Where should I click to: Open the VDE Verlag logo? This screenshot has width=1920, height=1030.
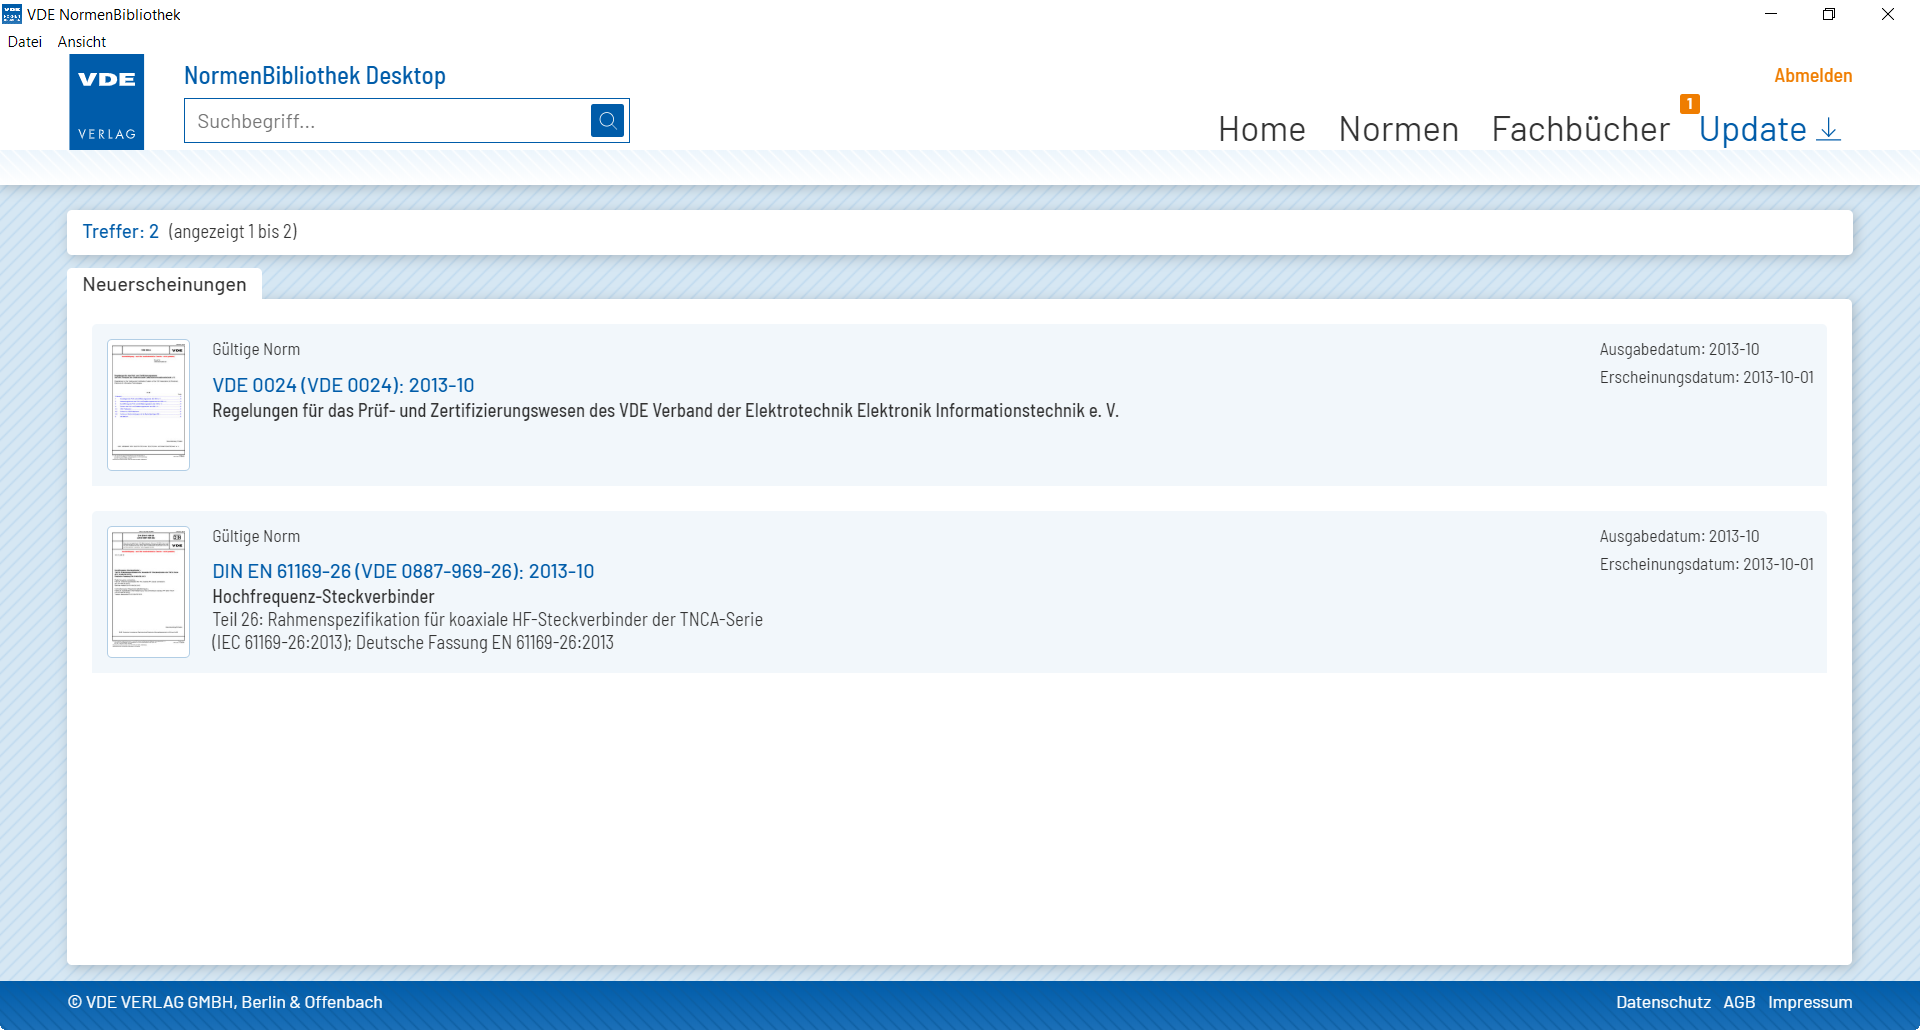click(107, 102)
